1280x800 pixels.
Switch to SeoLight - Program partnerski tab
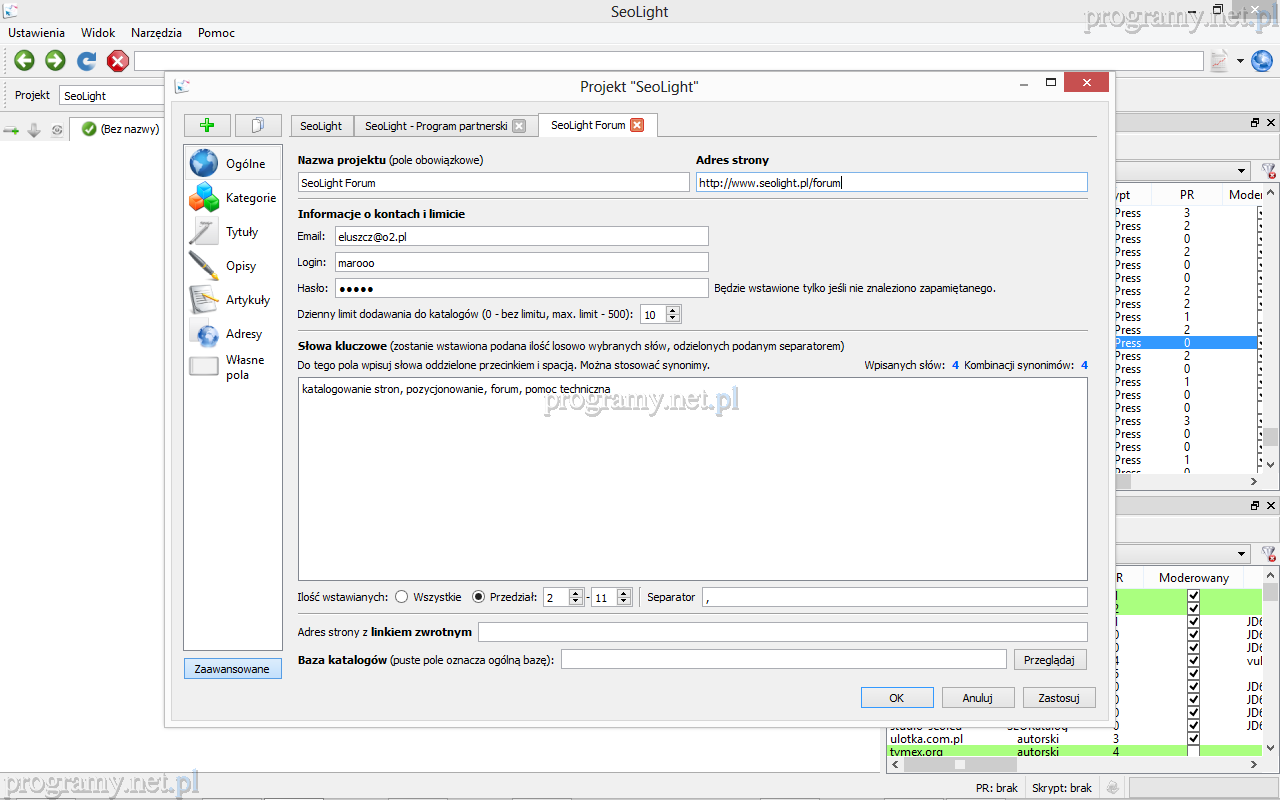pos(435,126)
